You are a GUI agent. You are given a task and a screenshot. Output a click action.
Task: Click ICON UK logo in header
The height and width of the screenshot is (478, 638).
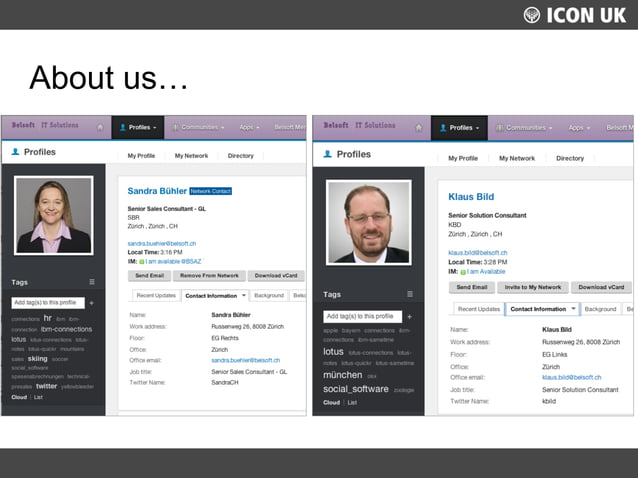pos(575,15)
